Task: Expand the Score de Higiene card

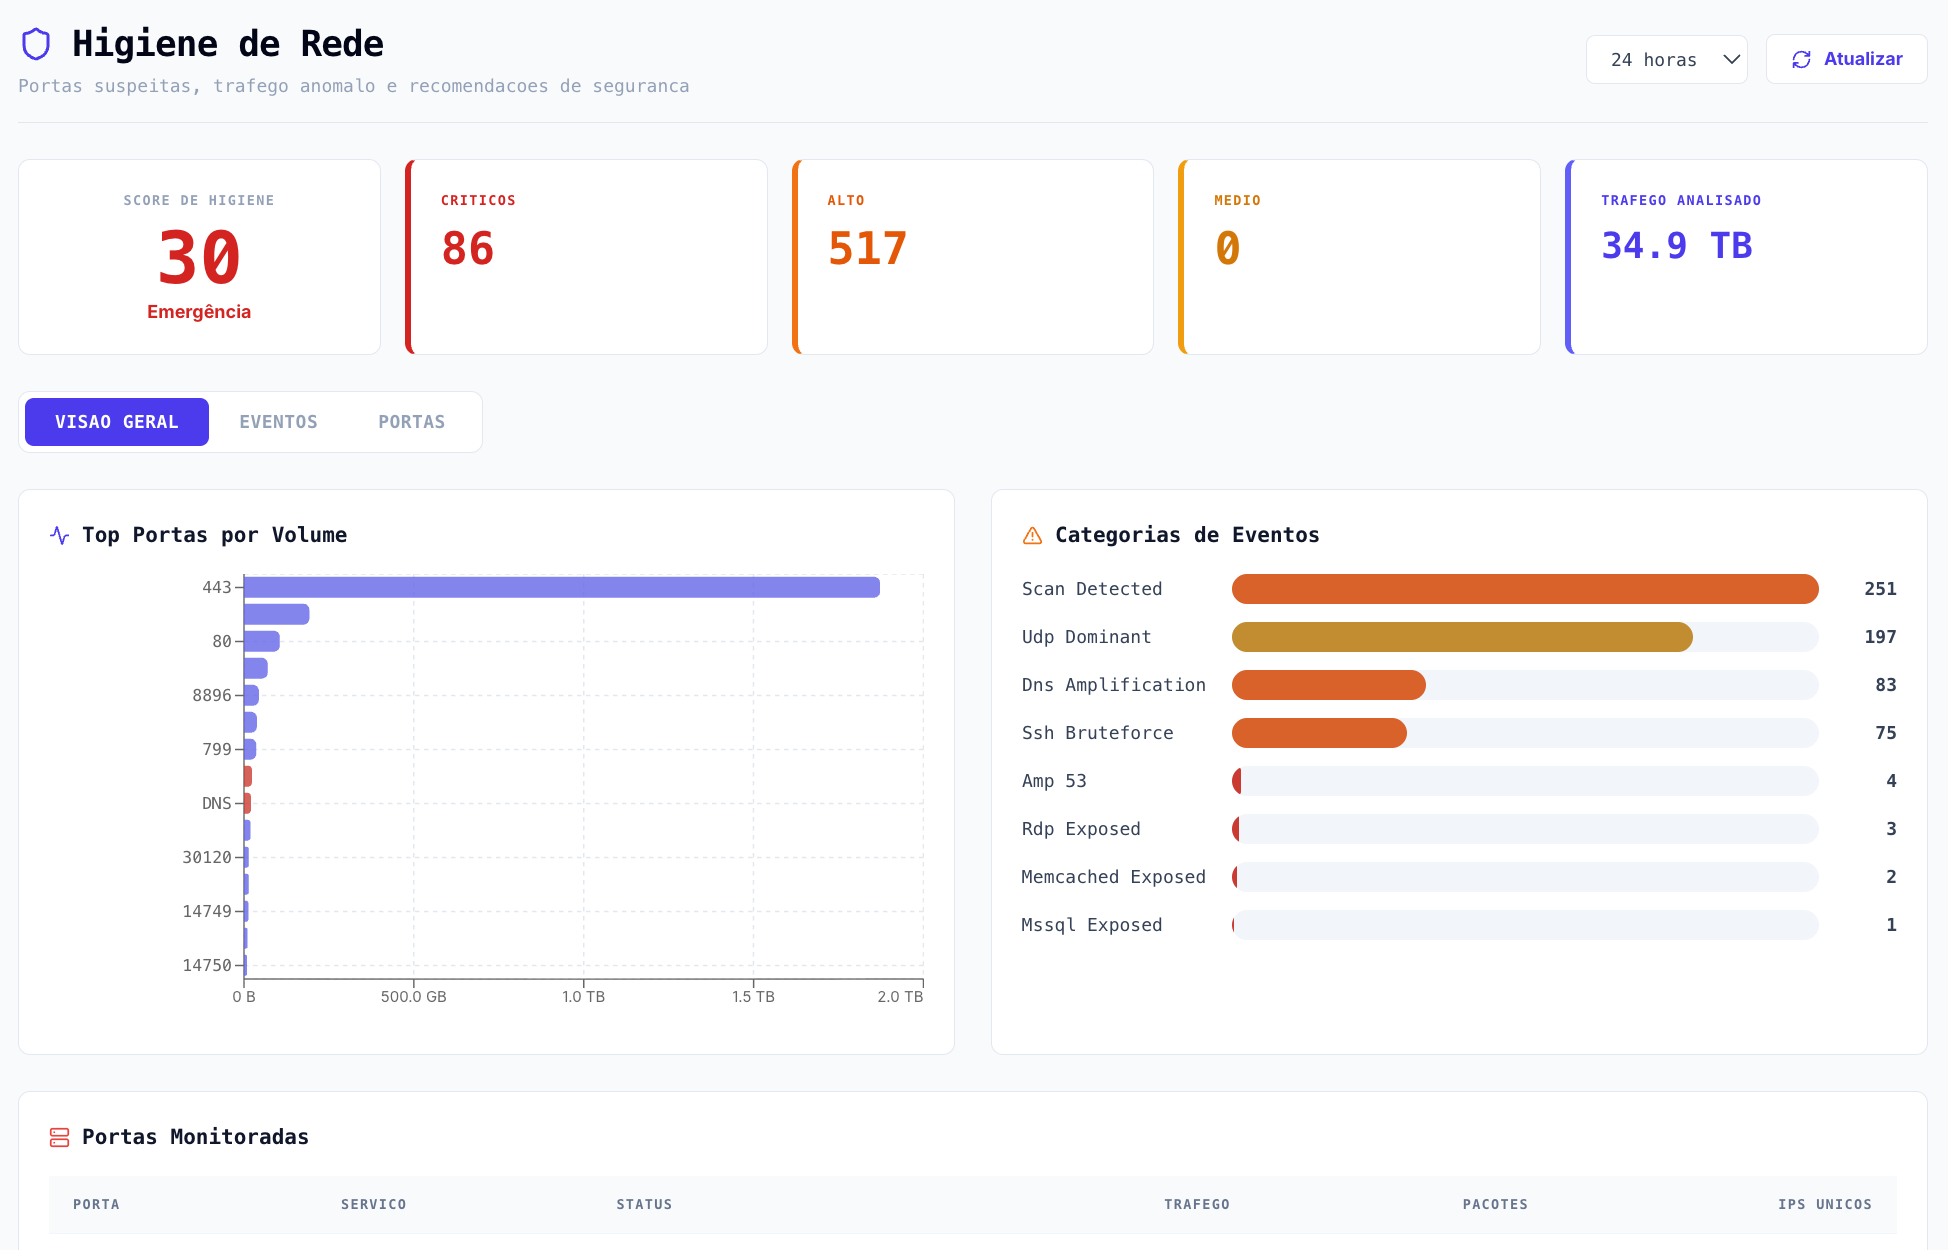Action: (199, 256)
